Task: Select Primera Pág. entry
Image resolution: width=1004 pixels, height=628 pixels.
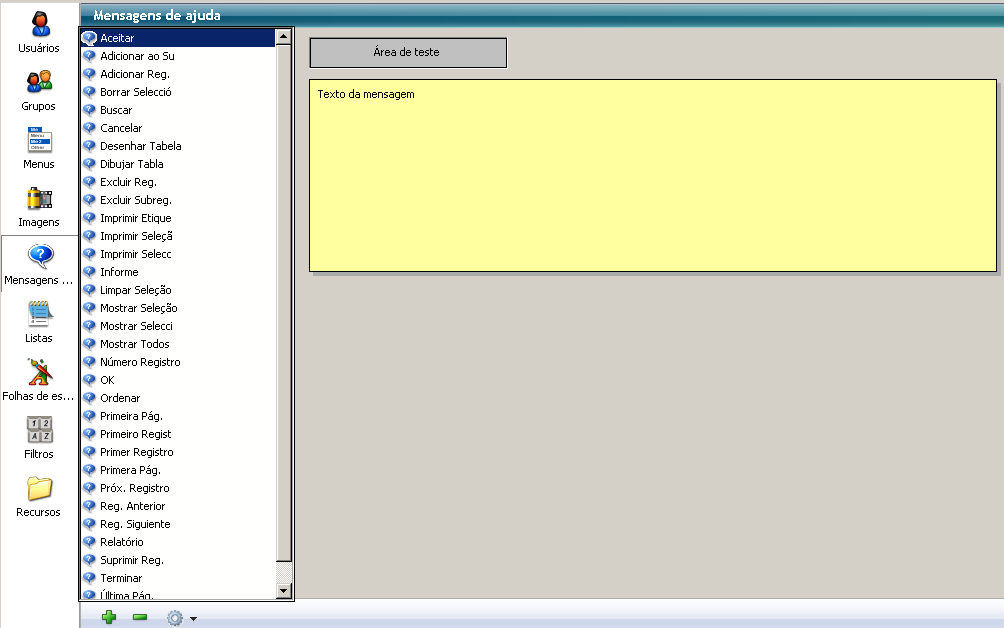Action: [x=178, y=470]
